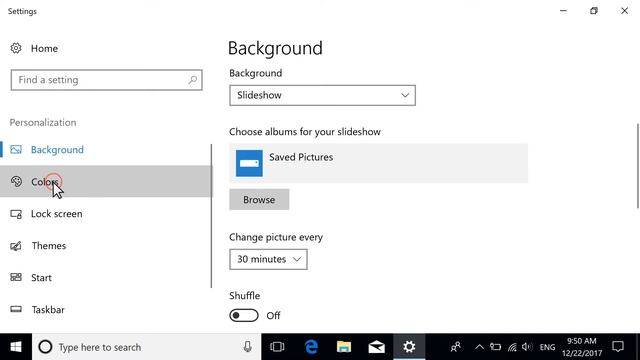Toggle the Shuffle switch
640x360 pixels.
244,316
